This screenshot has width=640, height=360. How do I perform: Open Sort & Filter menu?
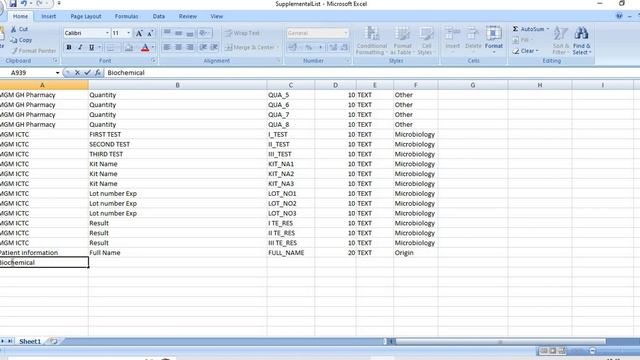coord(560,40)
